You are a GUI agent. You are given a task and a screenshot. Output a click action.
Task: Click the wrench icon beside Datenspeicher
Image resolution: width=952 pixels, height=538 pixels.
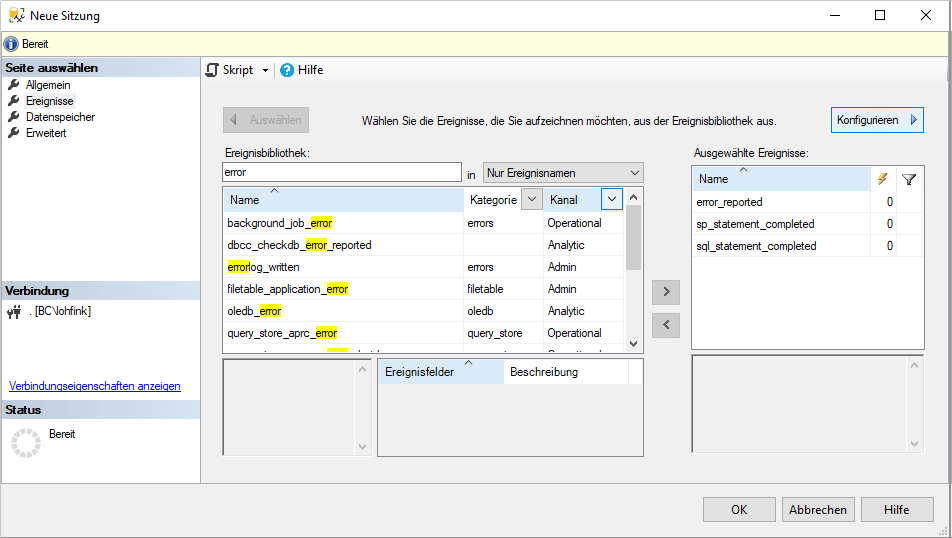pyautogui.click(x=13, y=116)
